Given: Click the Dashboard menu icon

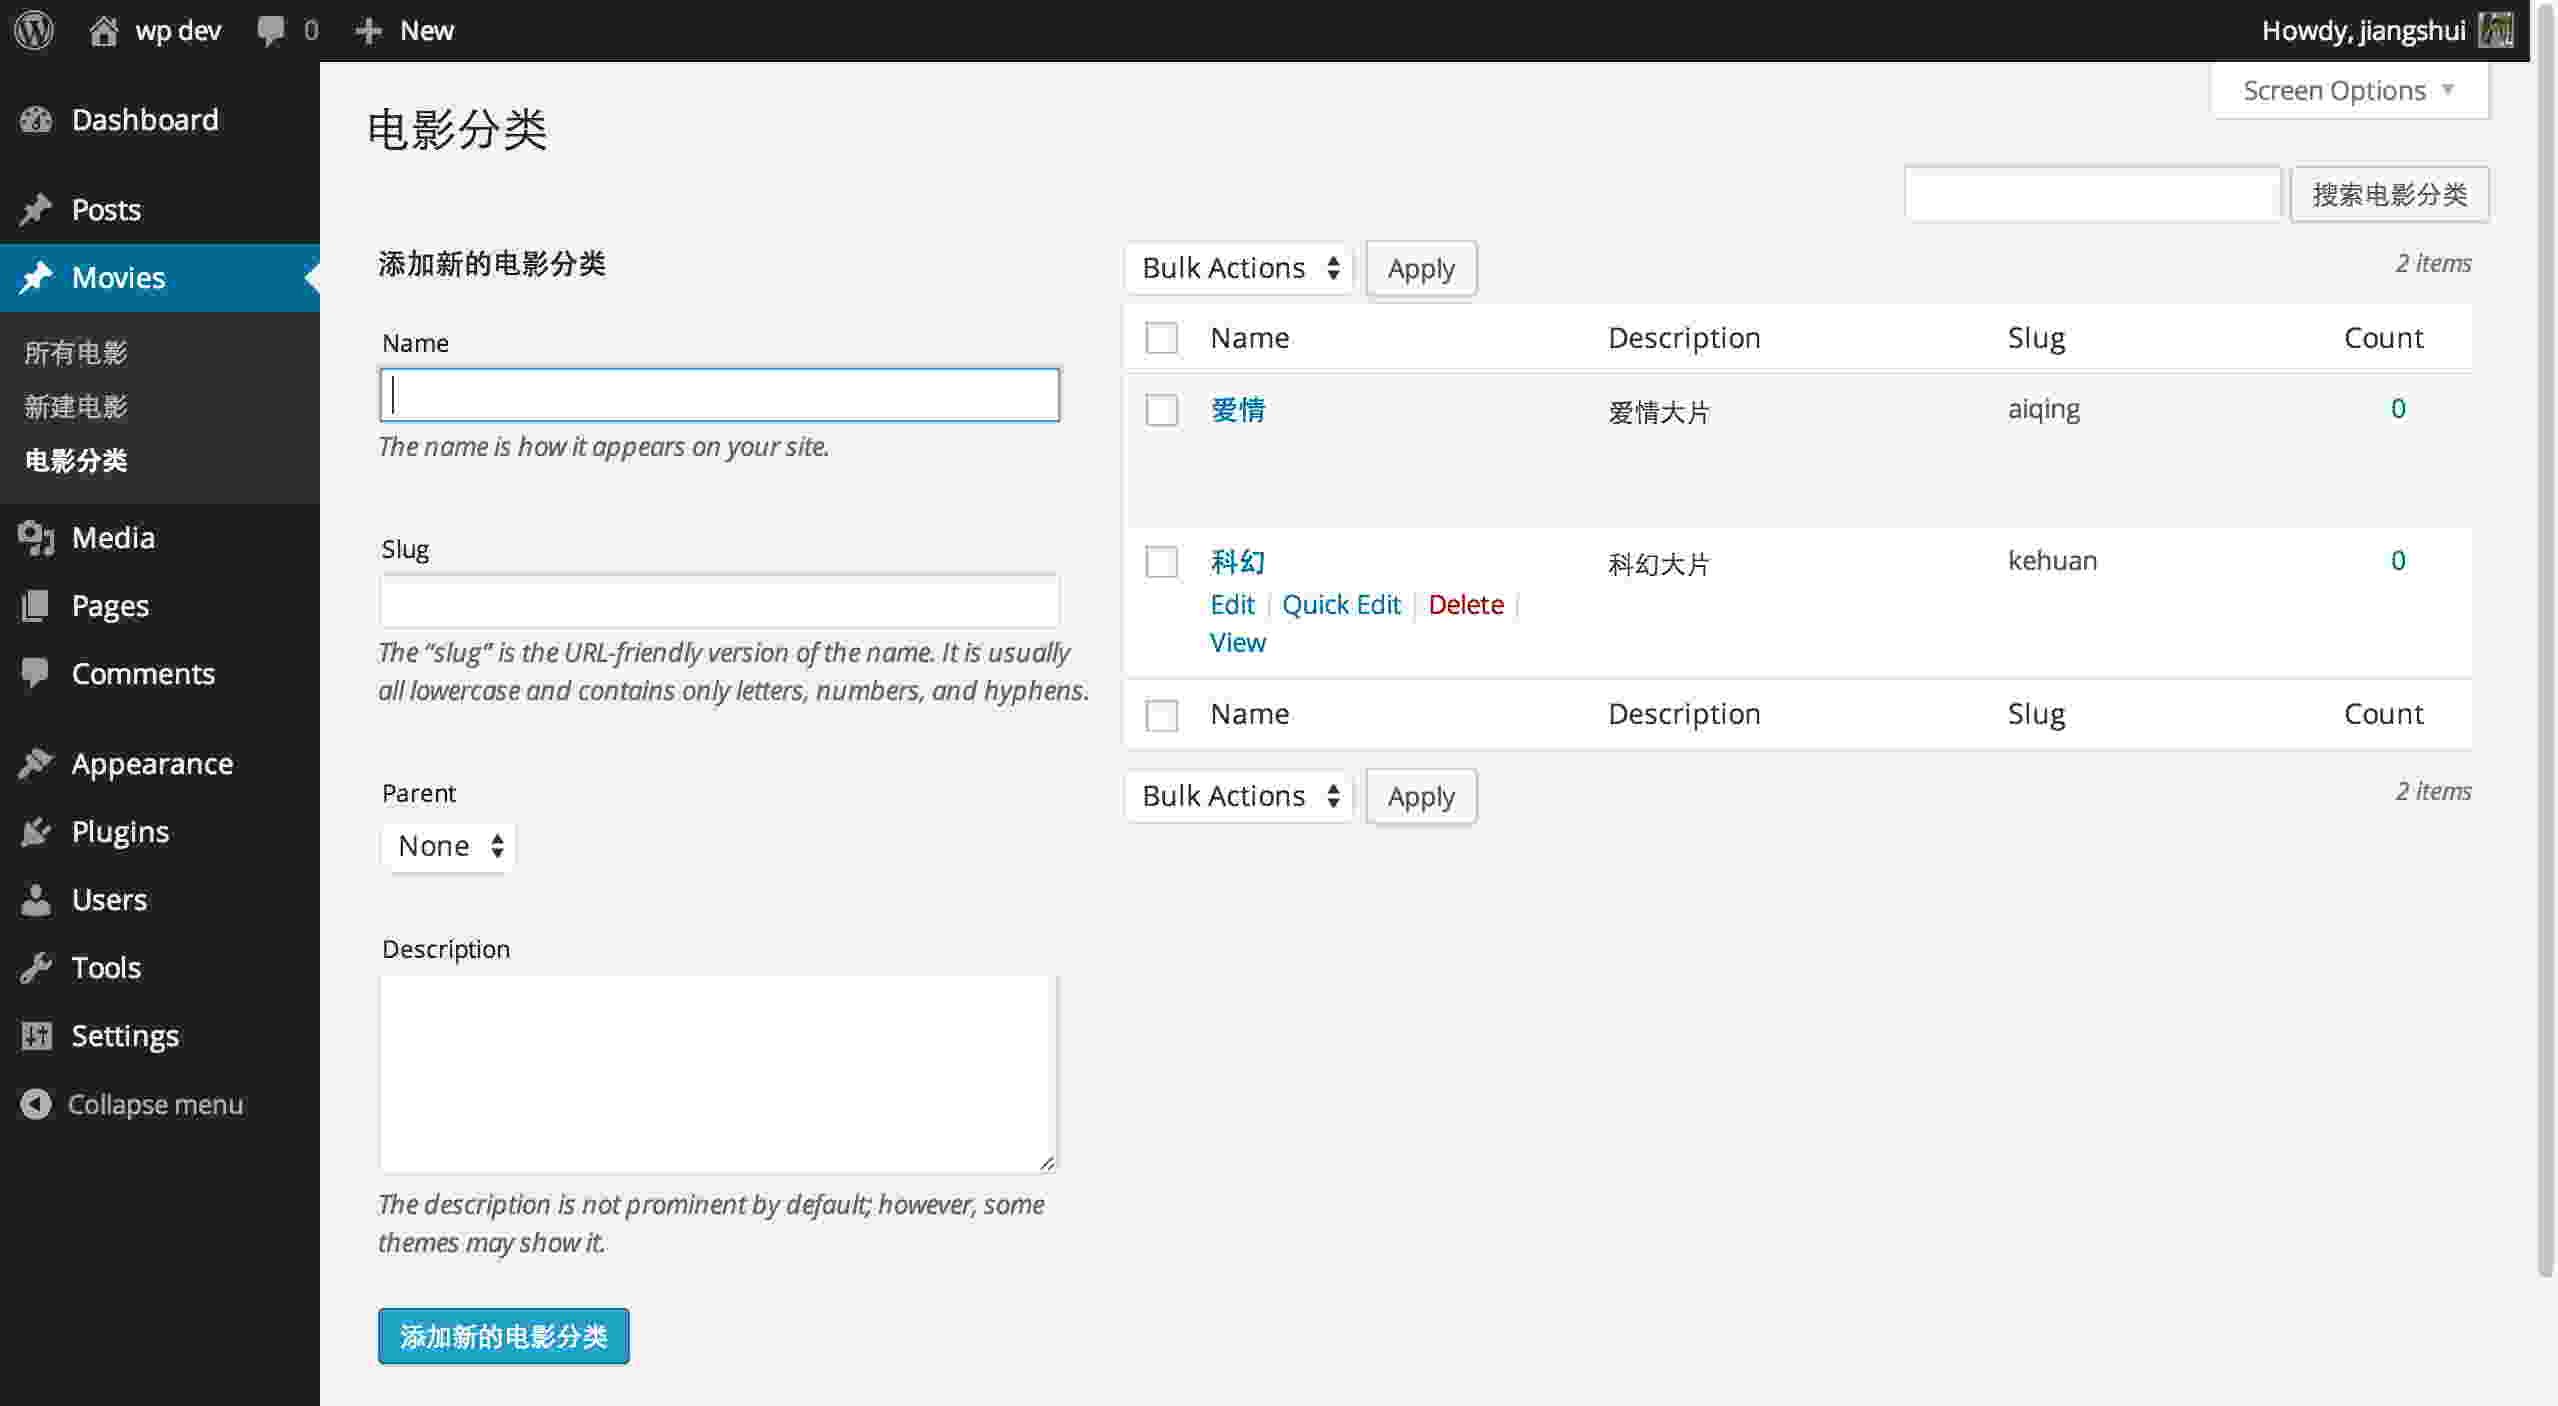Looking at the screenshot, I should tap(33, 118).
